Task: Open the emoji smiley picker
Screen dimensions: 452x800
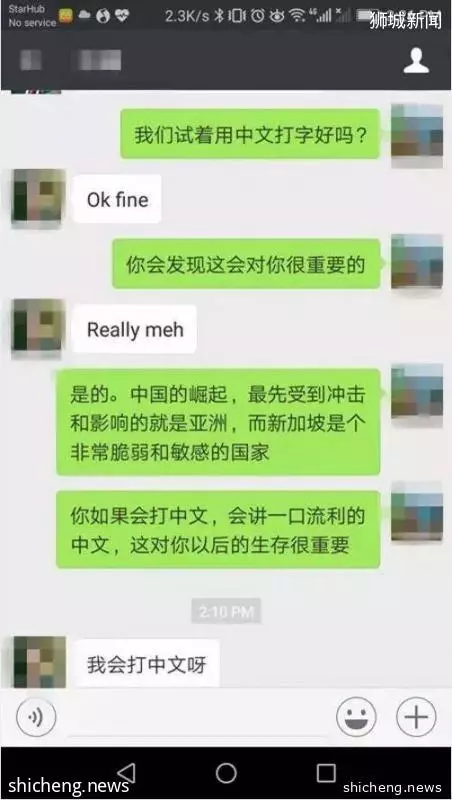Action: (x=356, y=717)
